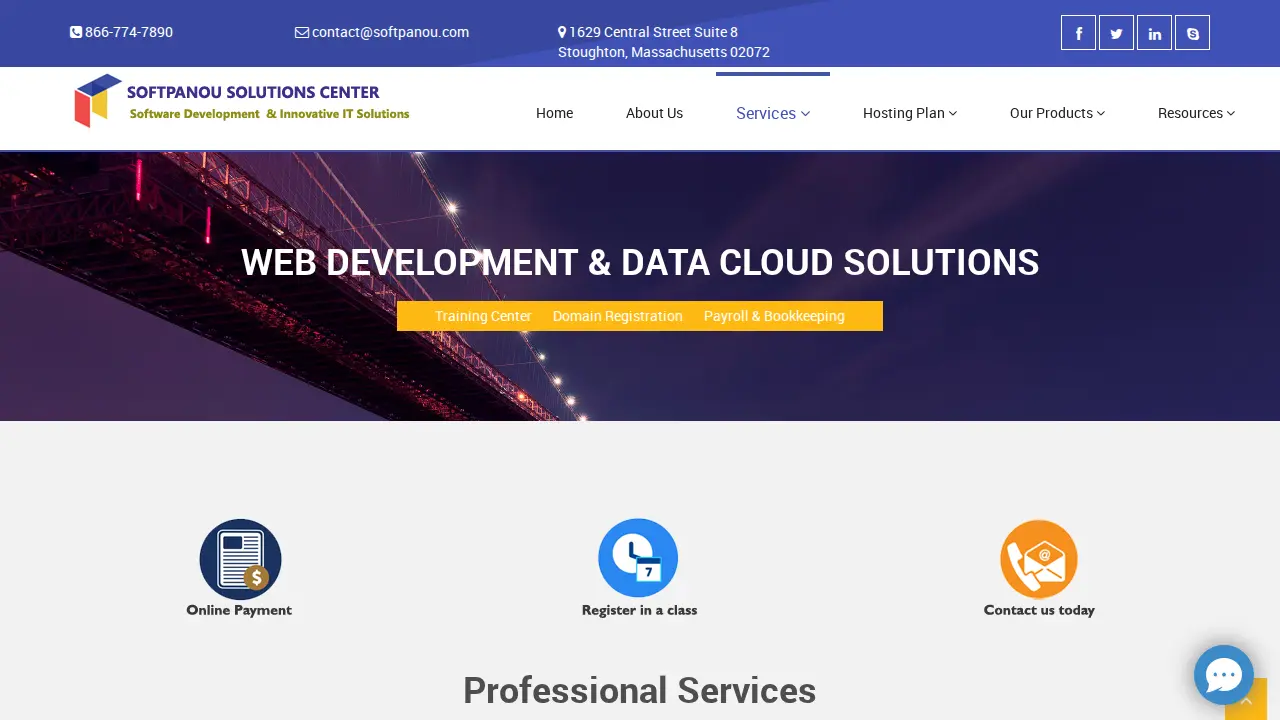This screenshot has width=1280, height=720.
Task: Open the LinkedIn social icon
Action: 1154,33
